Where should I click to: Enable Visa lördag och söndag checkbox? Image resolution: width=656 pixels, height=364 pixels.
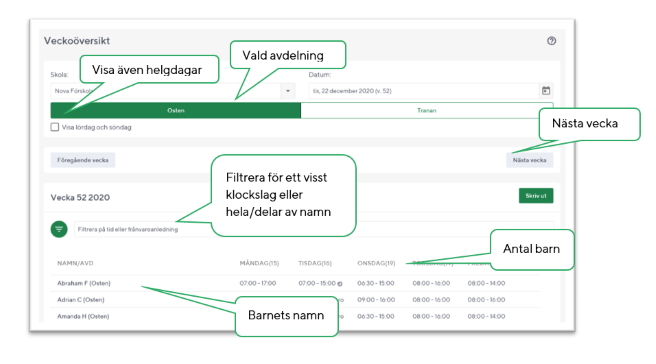coord(55,127)
